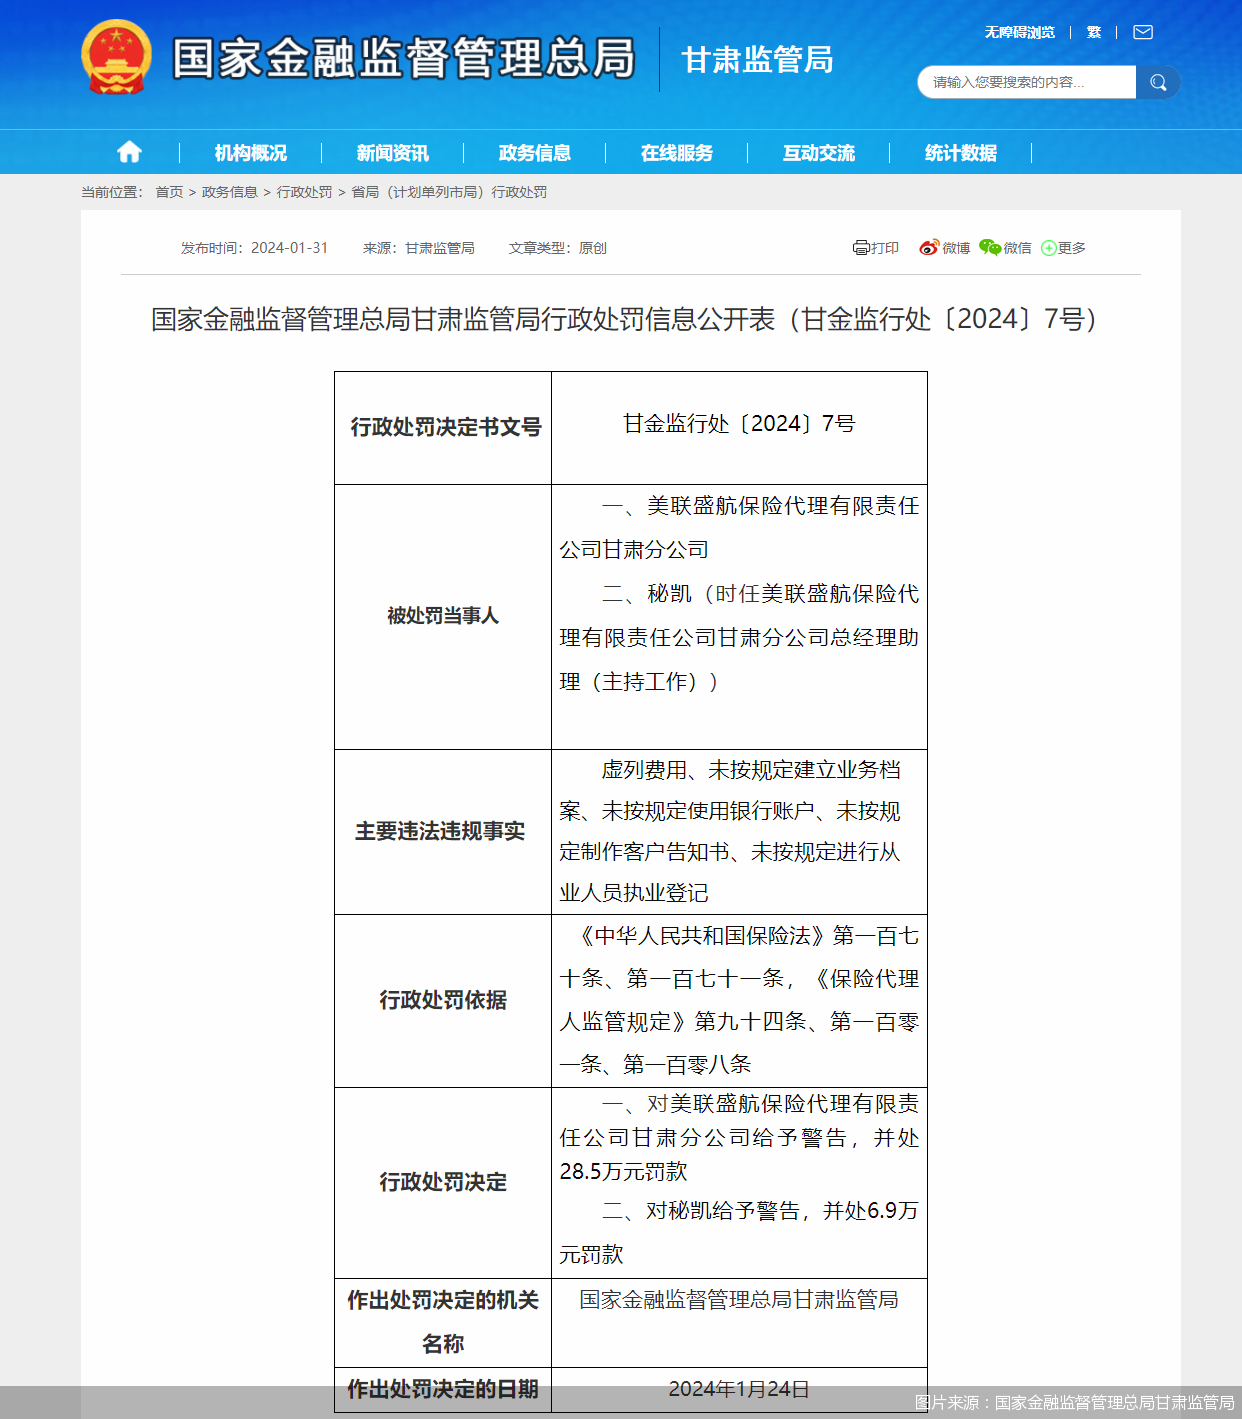
Task: Click the 行政处罚 breadcrumb link
Action: [306, 193]
